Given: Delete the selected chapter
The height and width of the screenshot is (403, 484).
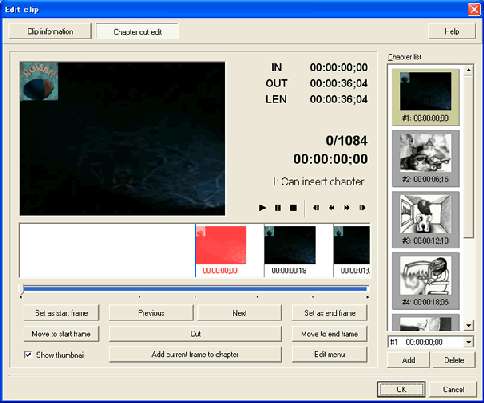Looking at the screenshot, I should coord(454,360).
